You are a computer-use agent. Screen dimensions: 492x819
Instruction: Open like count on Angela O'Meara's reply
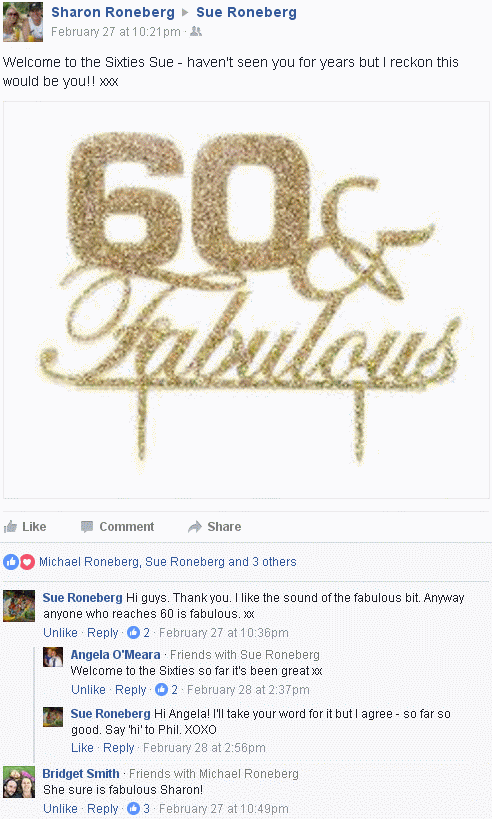click(167, 689)
